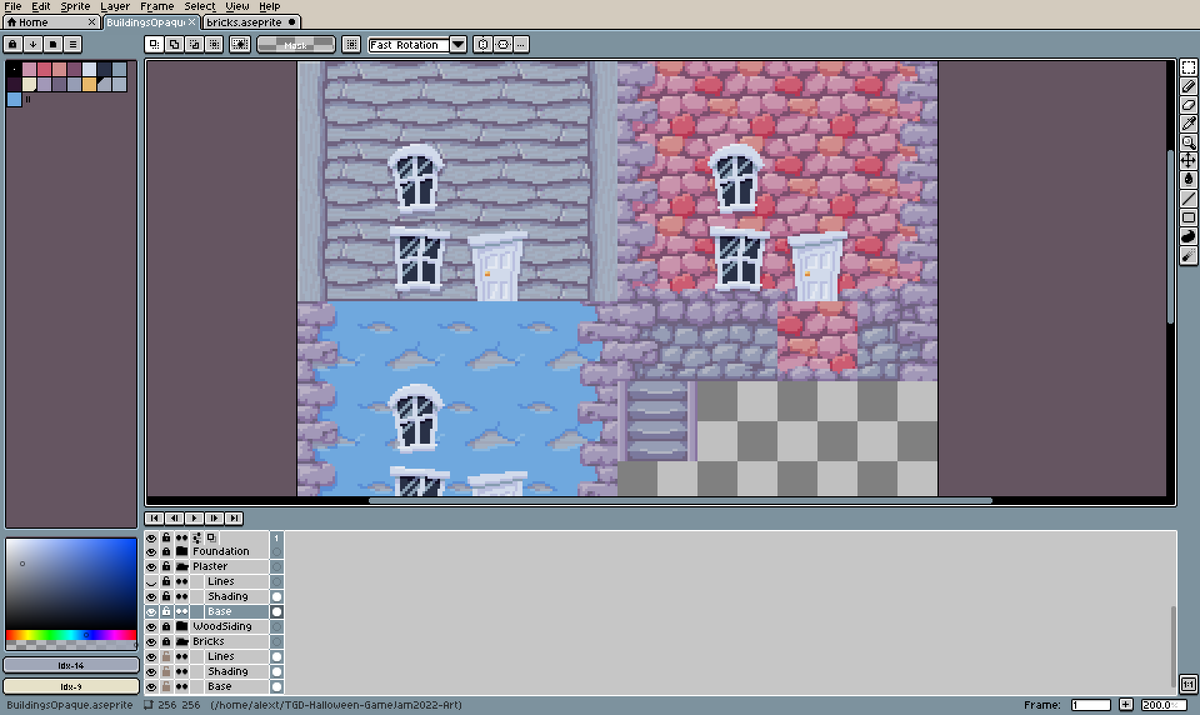Pick a blue swatch from the palette
This screenshot has height=715, width=1200.
(x=15, y=100)
